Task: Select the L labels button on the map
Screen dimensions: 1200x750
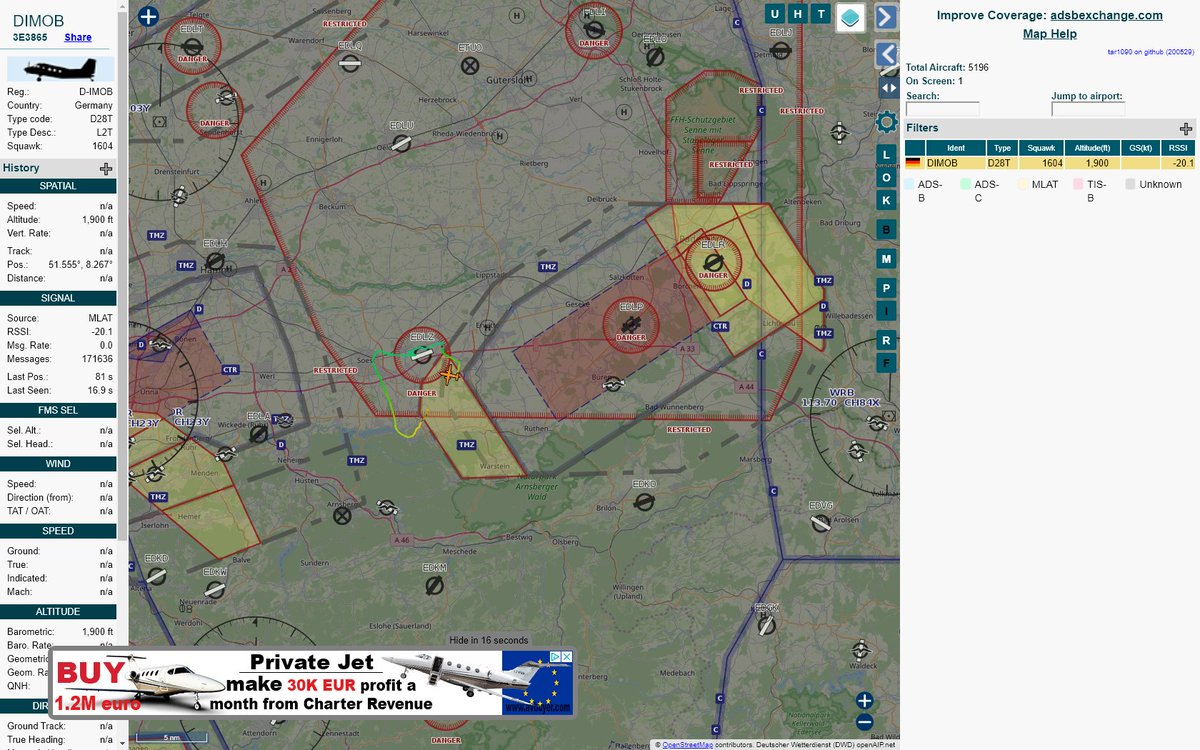Action: (x=884, y=153)
